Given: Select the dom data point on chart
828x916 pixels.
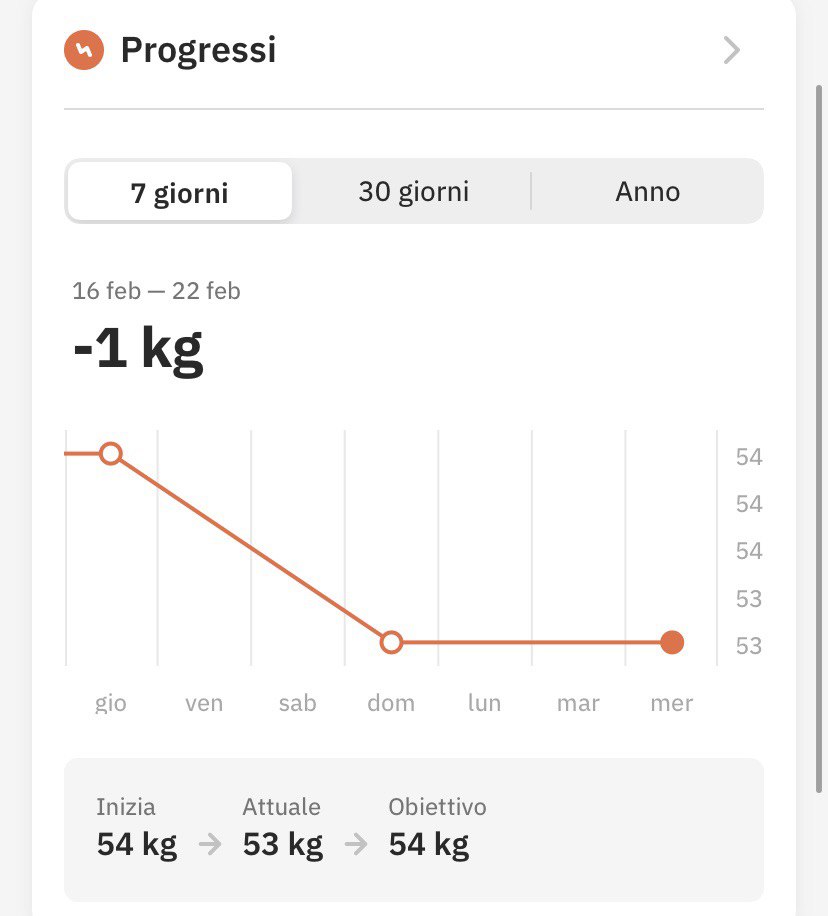Looking at the screenshot, I should click(x=391, y=642).
